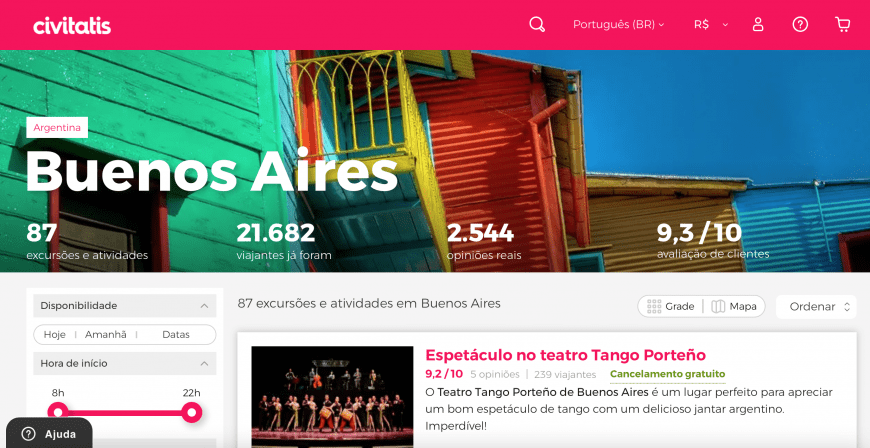Screen dimensions: 870x448
Task: Click the map icon beside Mapa
Action: pyautogui.click(x=718, y=306)
